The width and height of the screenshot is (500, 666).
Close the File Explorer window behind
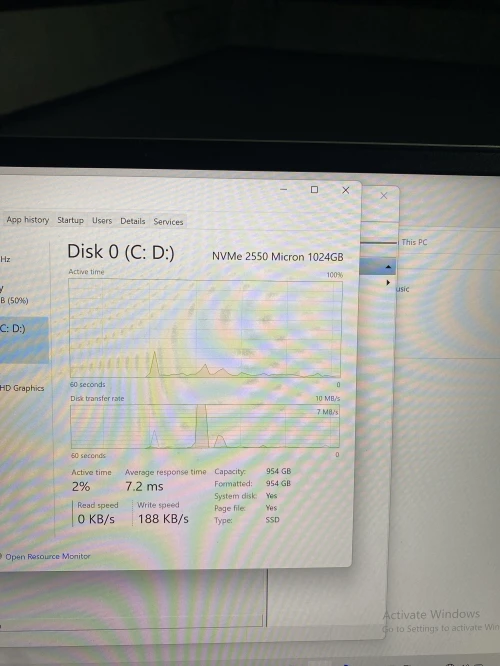click(x=384, y=195)
